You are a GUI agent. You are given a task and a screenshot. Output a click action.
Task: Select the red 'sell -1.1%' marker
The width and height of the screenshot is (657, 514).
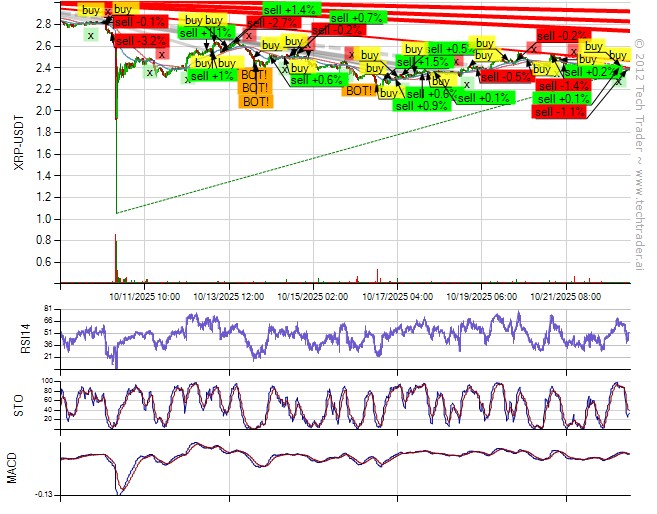click(x=559, y=112)
